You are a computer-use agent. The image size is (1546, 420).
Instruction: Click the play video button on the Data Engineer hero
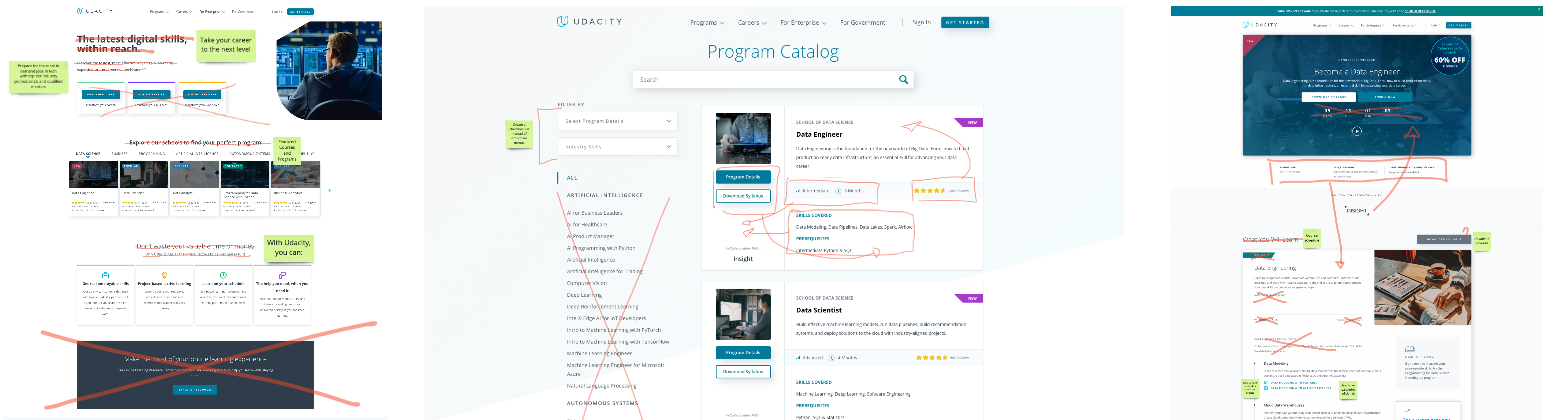click(x=1357, y=130)
